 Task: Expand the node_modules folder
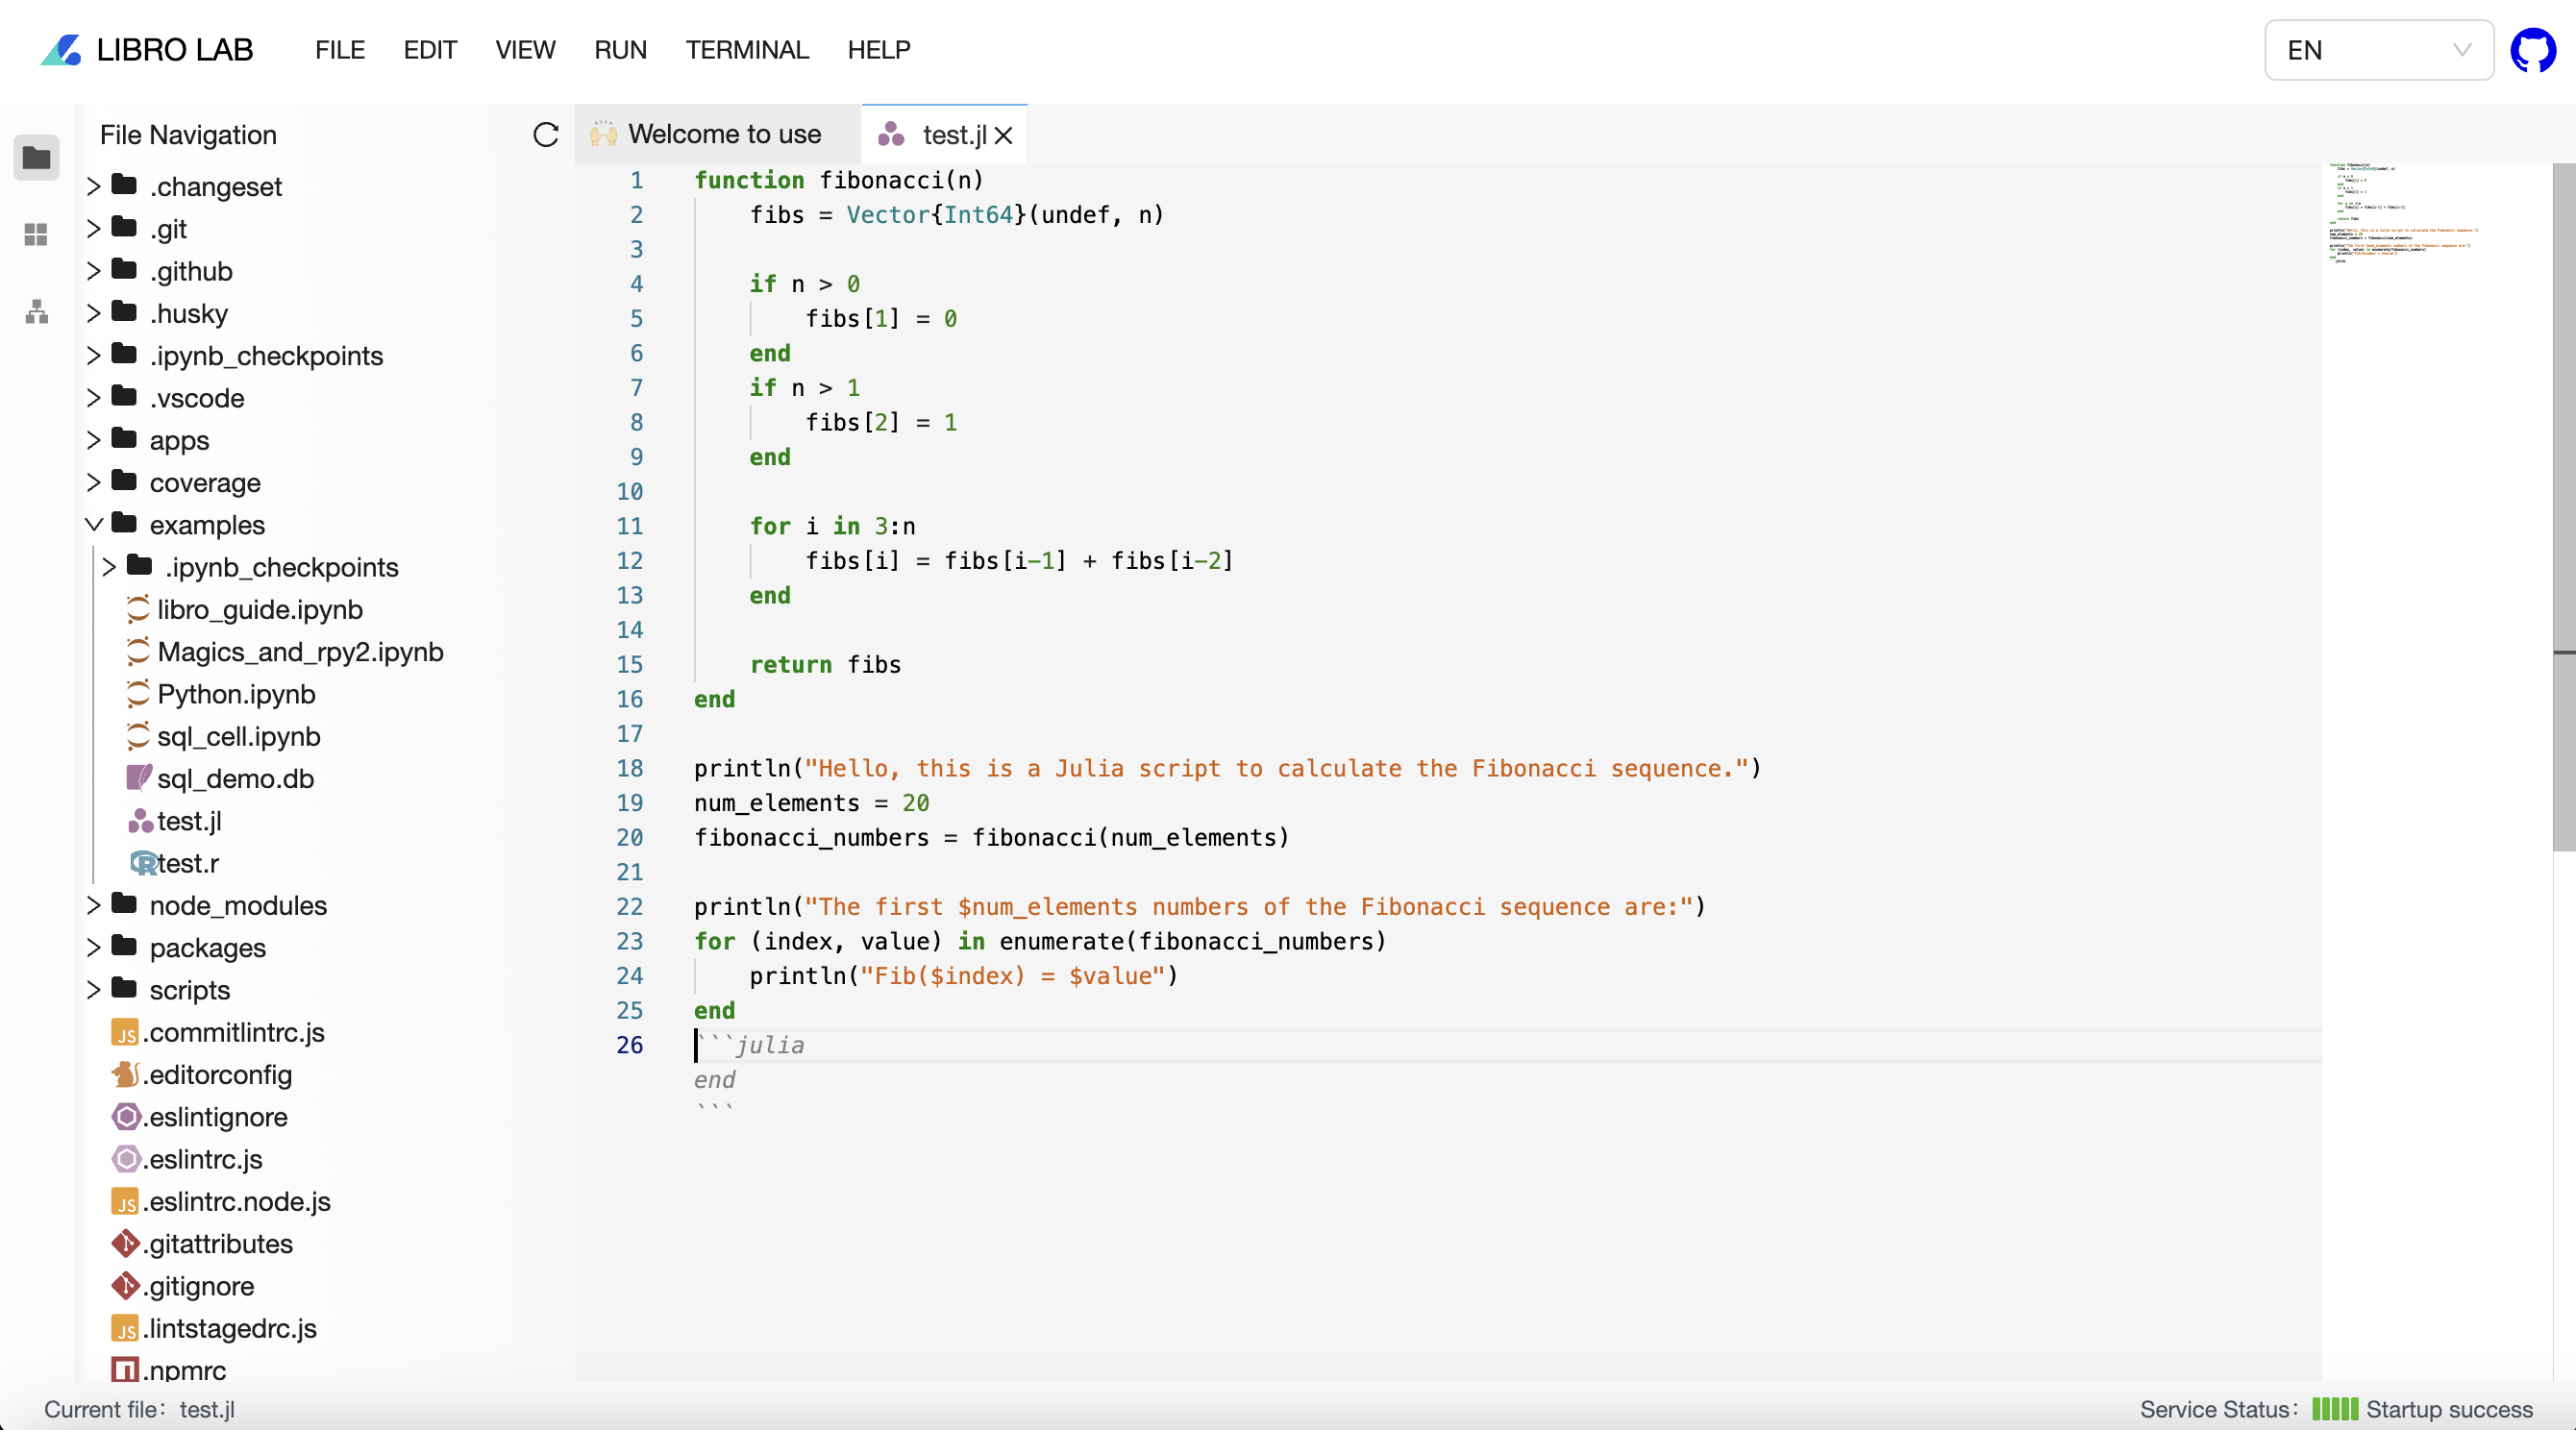[93, 905]
